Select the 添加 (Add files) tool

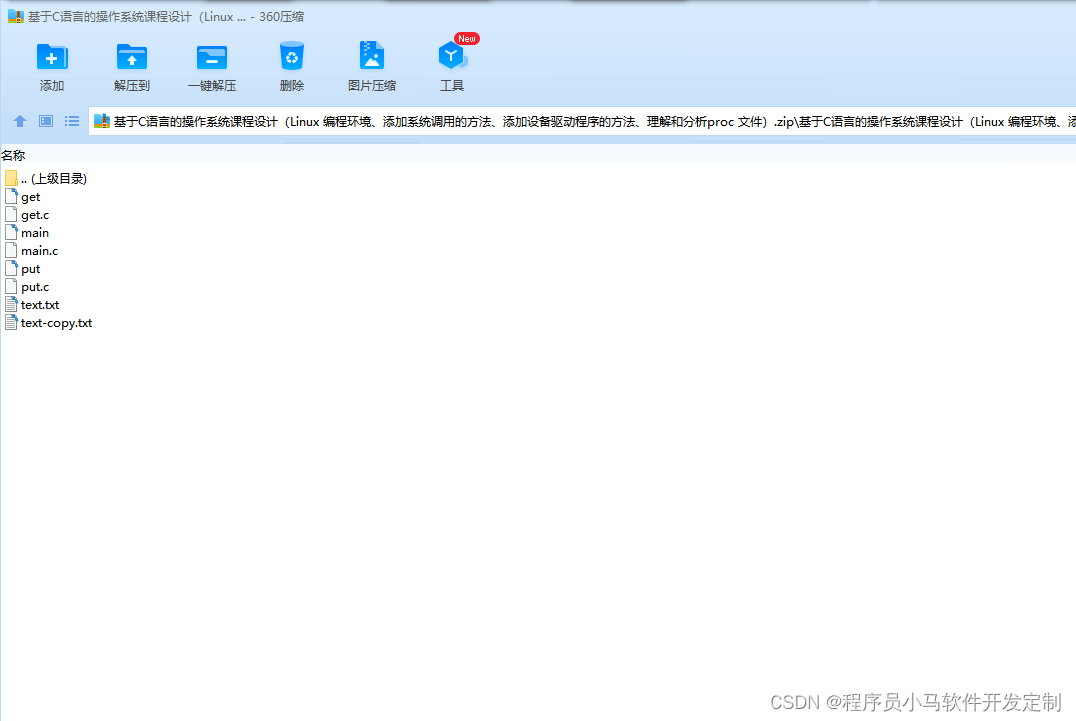point(51,64)
